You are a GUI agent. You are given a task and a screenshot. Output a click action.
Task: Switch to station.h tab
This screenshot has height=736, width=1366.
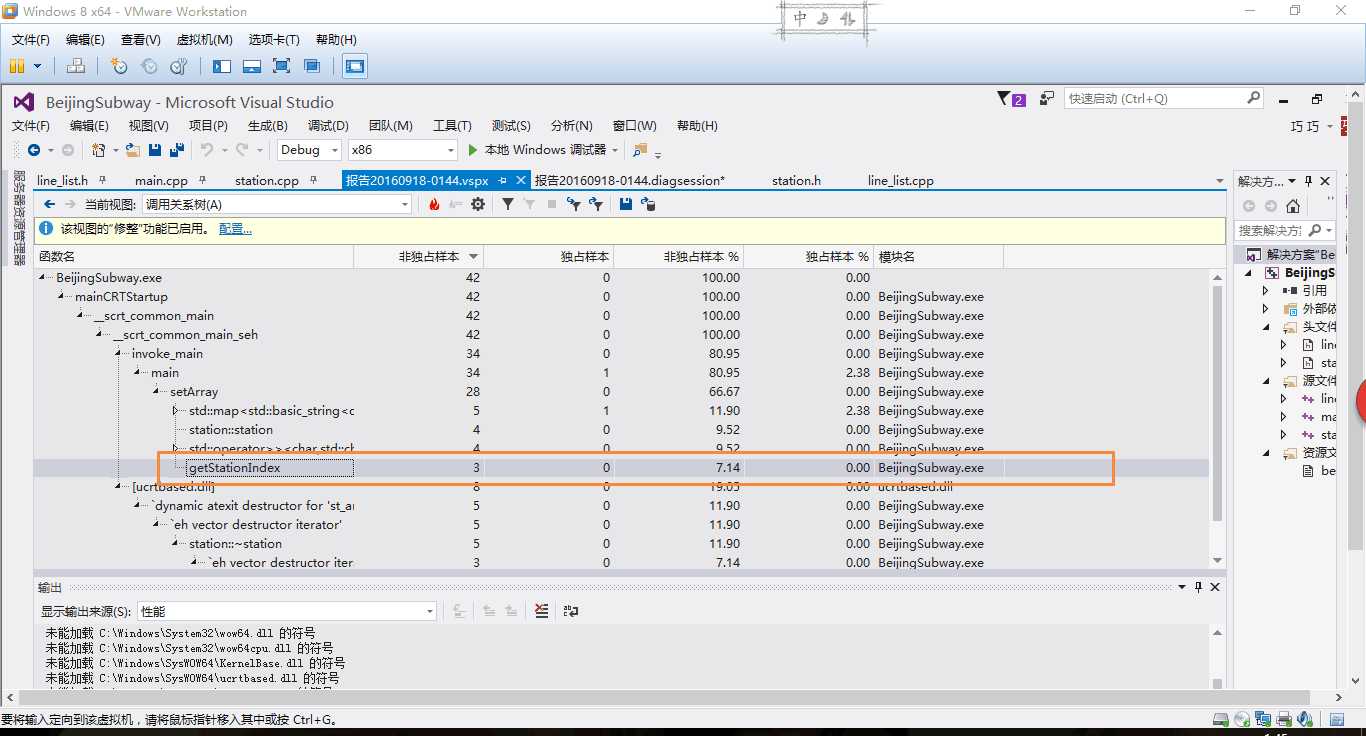pyautogui.click(x=796, y=181)
